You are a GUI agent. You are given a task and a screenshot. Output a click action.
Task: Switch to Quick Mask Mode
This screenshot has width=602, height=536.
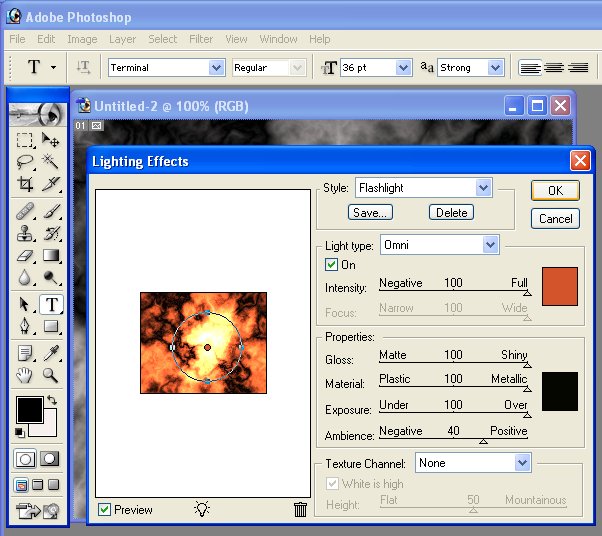(x=50, y=458)
